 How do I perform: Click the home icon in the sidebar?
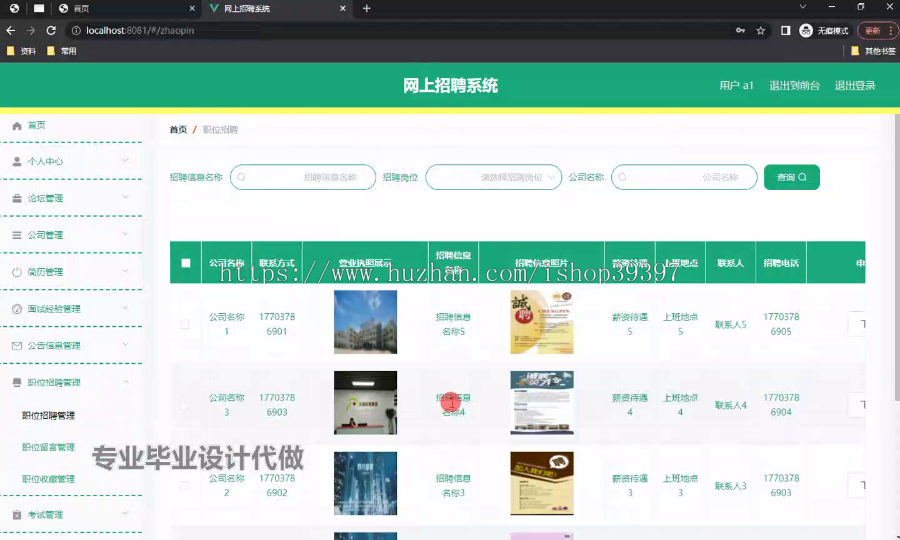pyautogui.click(x=17, y=126)
